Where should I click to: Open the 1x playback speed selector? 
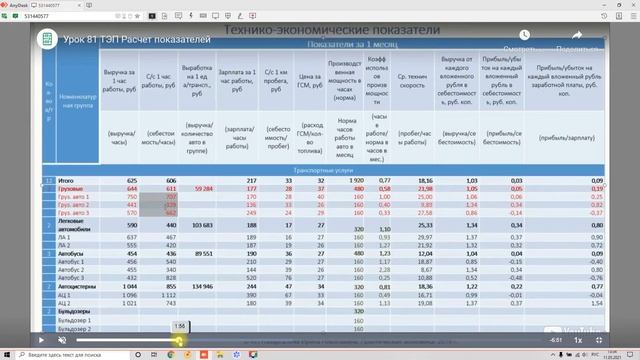(x=578, y=340)
